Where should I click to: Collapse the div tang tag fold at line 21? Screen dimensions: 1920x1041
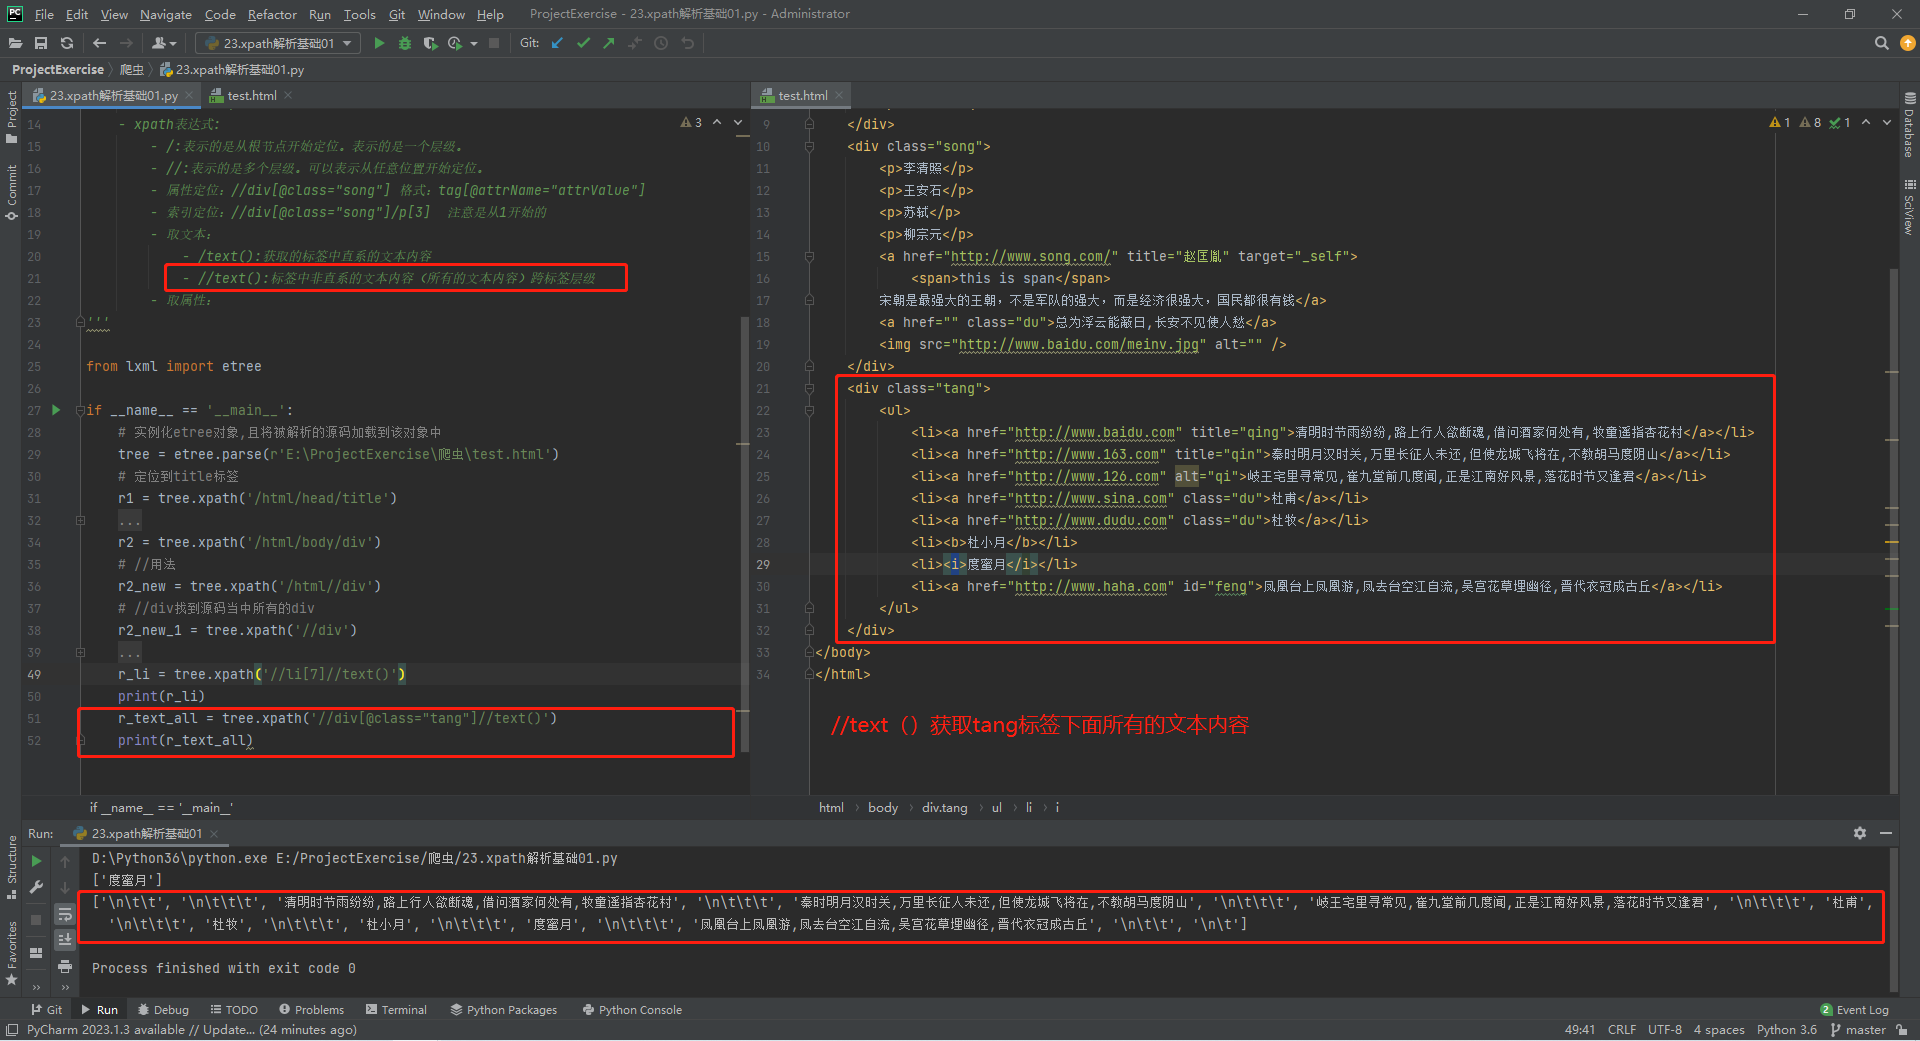[x=809, y=388]
